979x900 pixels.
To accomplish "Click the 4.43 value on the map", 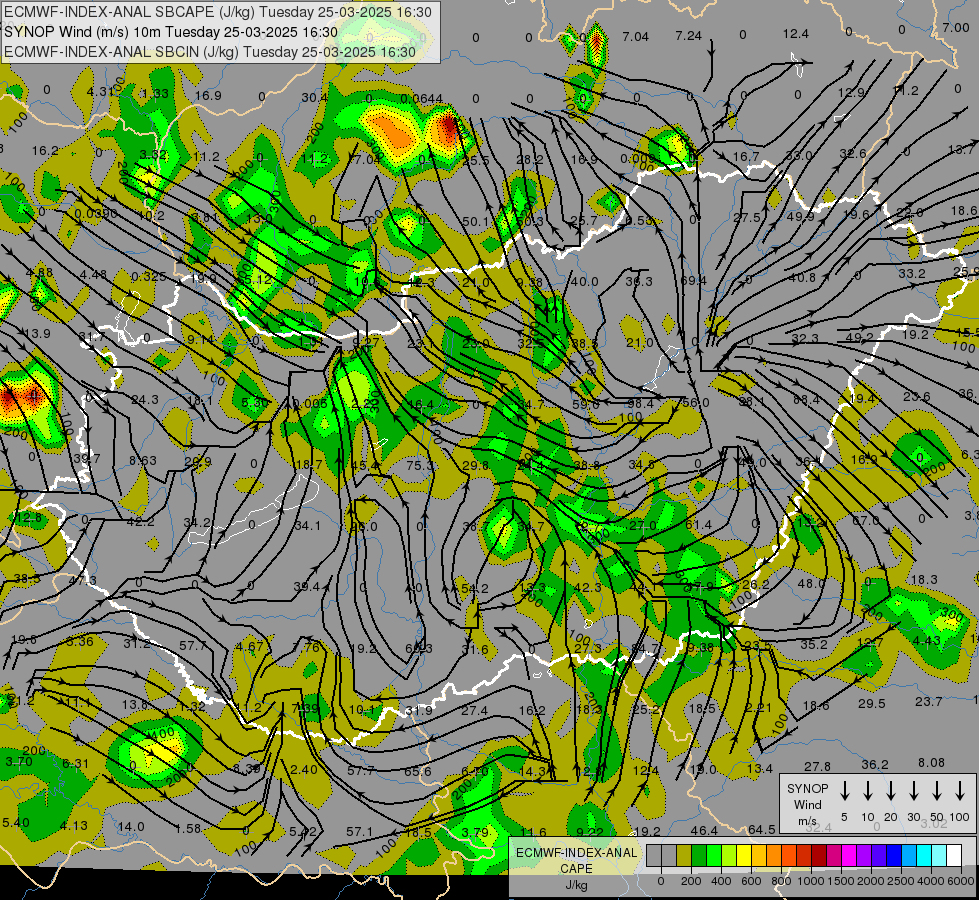I will (x=927, y=641).
